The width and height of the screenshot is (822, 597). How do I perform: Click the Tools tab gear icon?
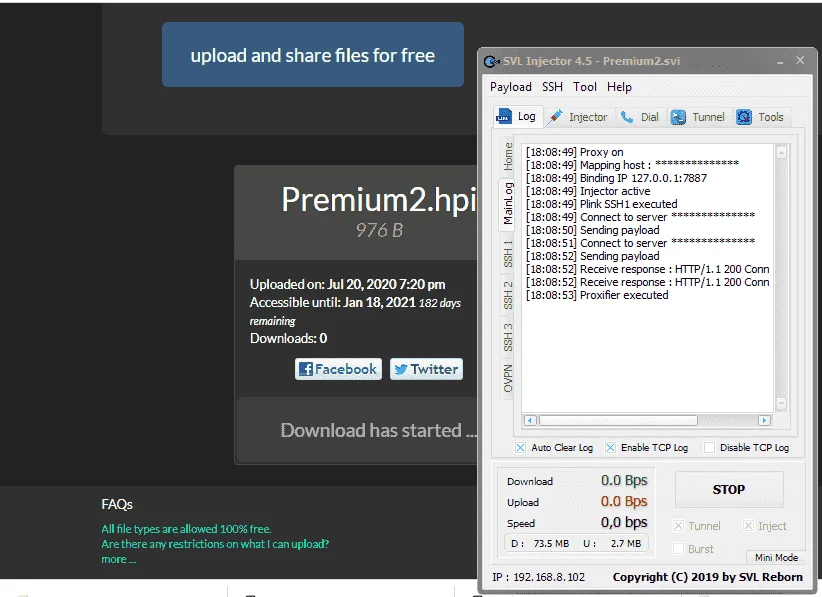744,117
